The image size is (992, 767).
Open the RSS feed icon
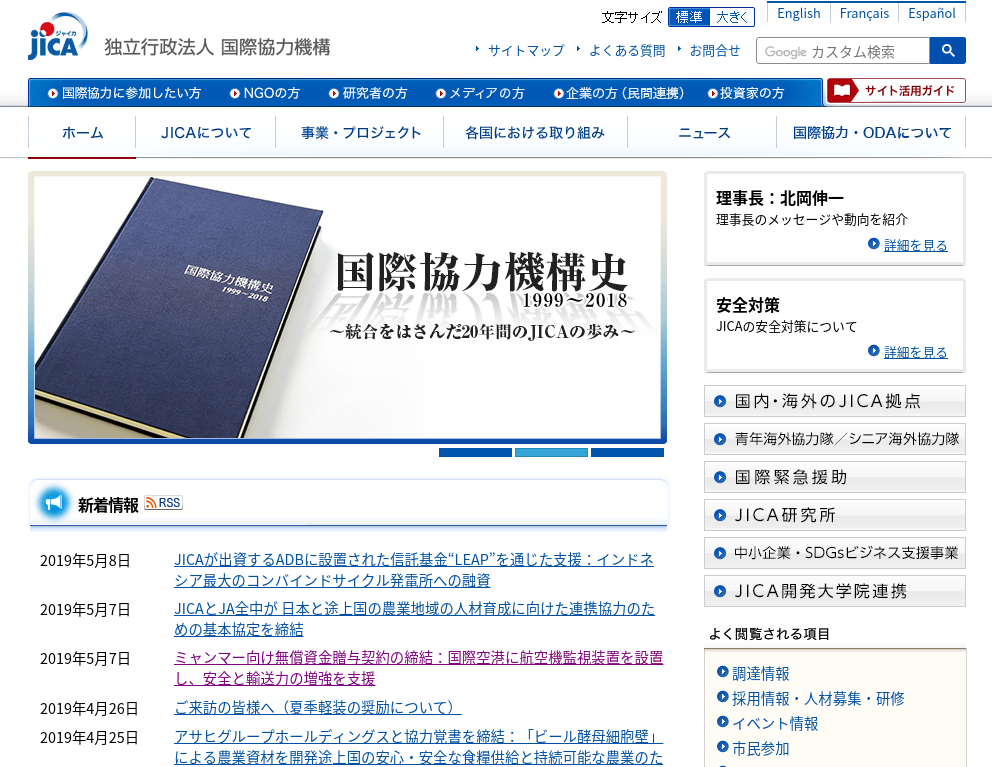[163, 503]
